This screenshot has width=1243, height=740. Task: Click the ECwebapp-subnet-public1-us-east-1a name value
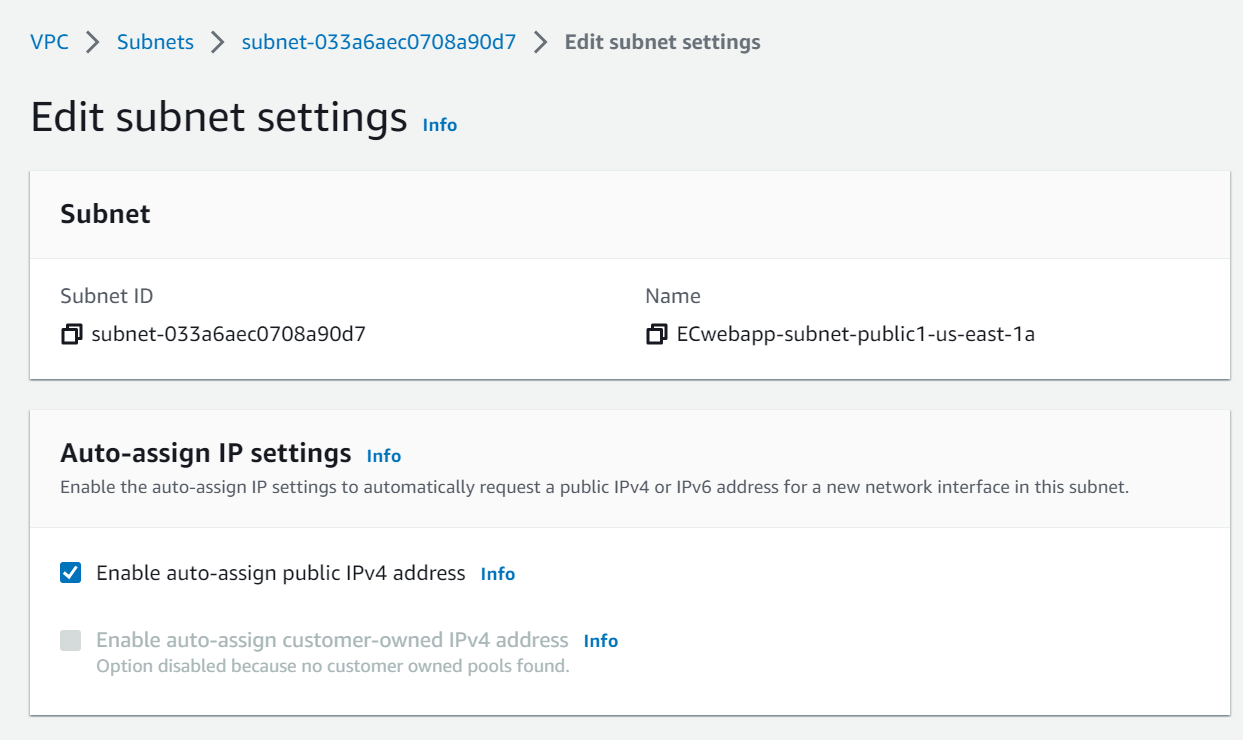[855, 335]
